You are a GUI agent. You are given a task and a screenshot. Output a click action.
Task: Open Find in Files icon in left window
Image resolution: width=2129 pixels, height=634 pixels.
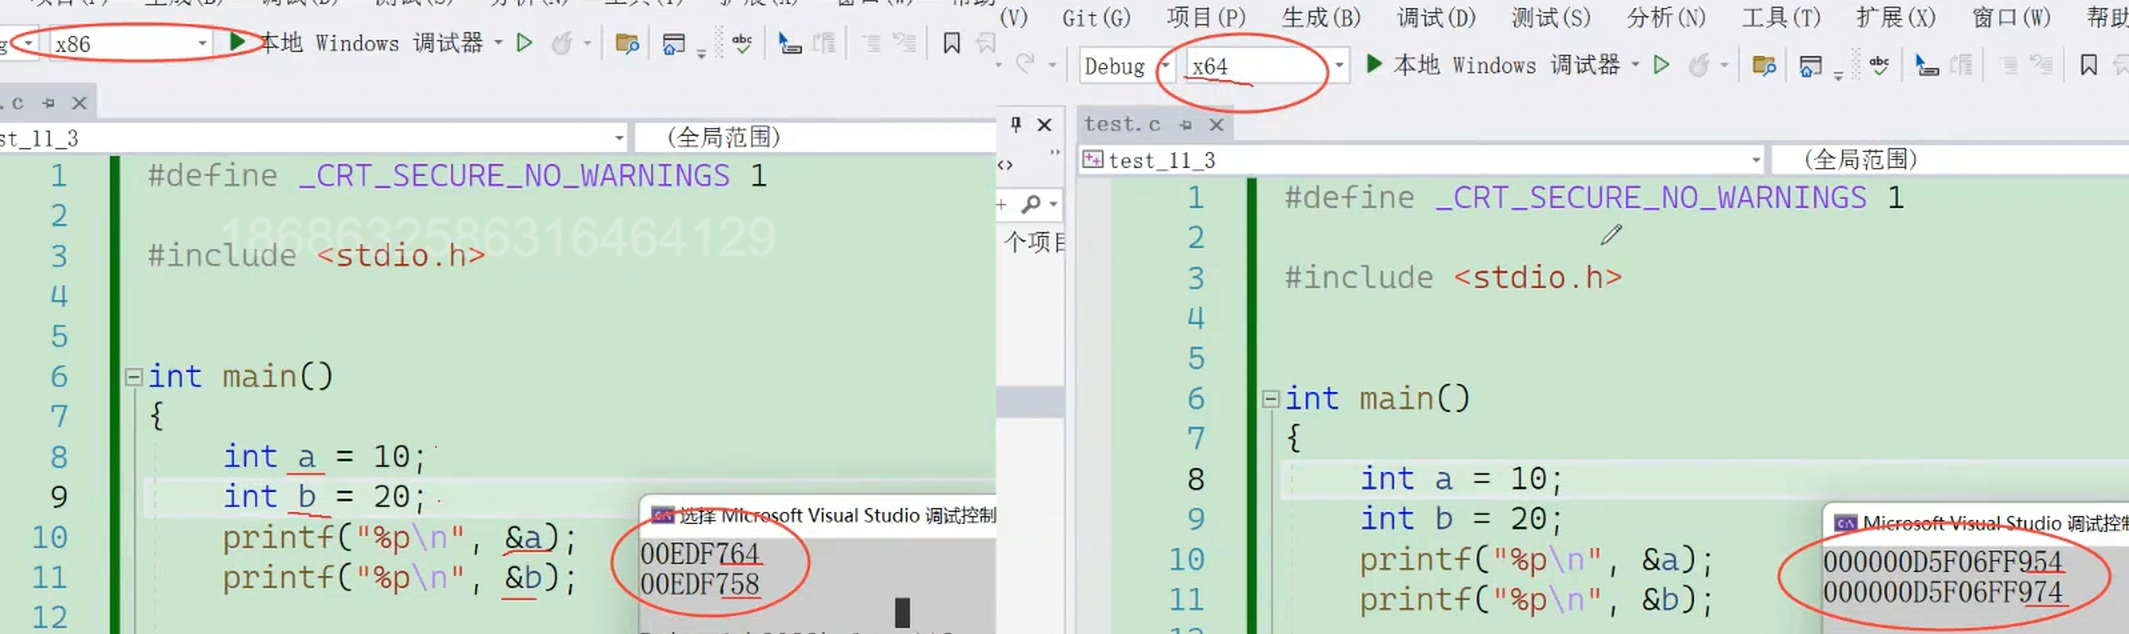click(x=627, y=43)
